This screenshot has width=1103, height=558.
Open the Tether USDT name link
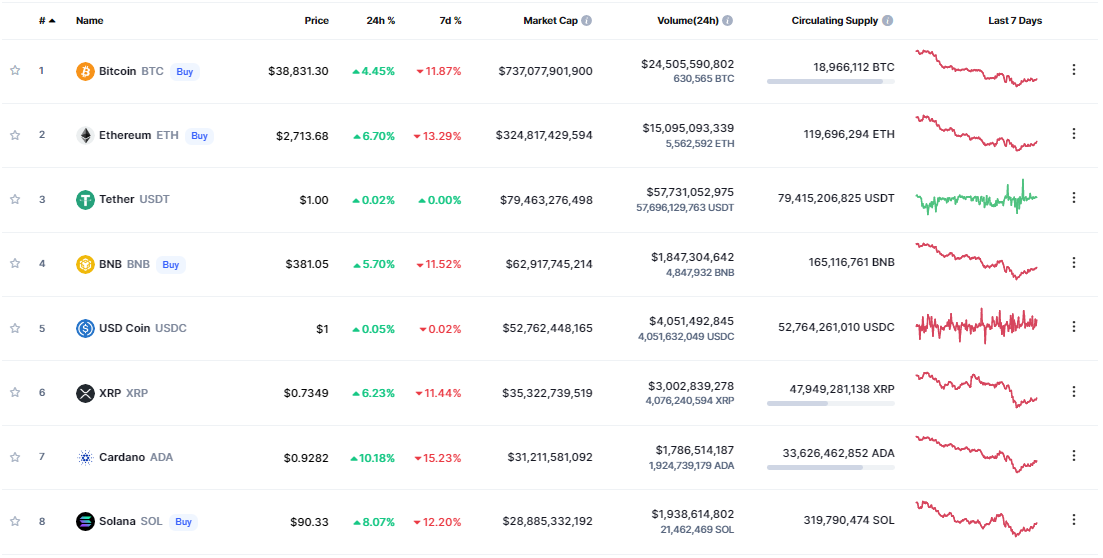point(134,199)
